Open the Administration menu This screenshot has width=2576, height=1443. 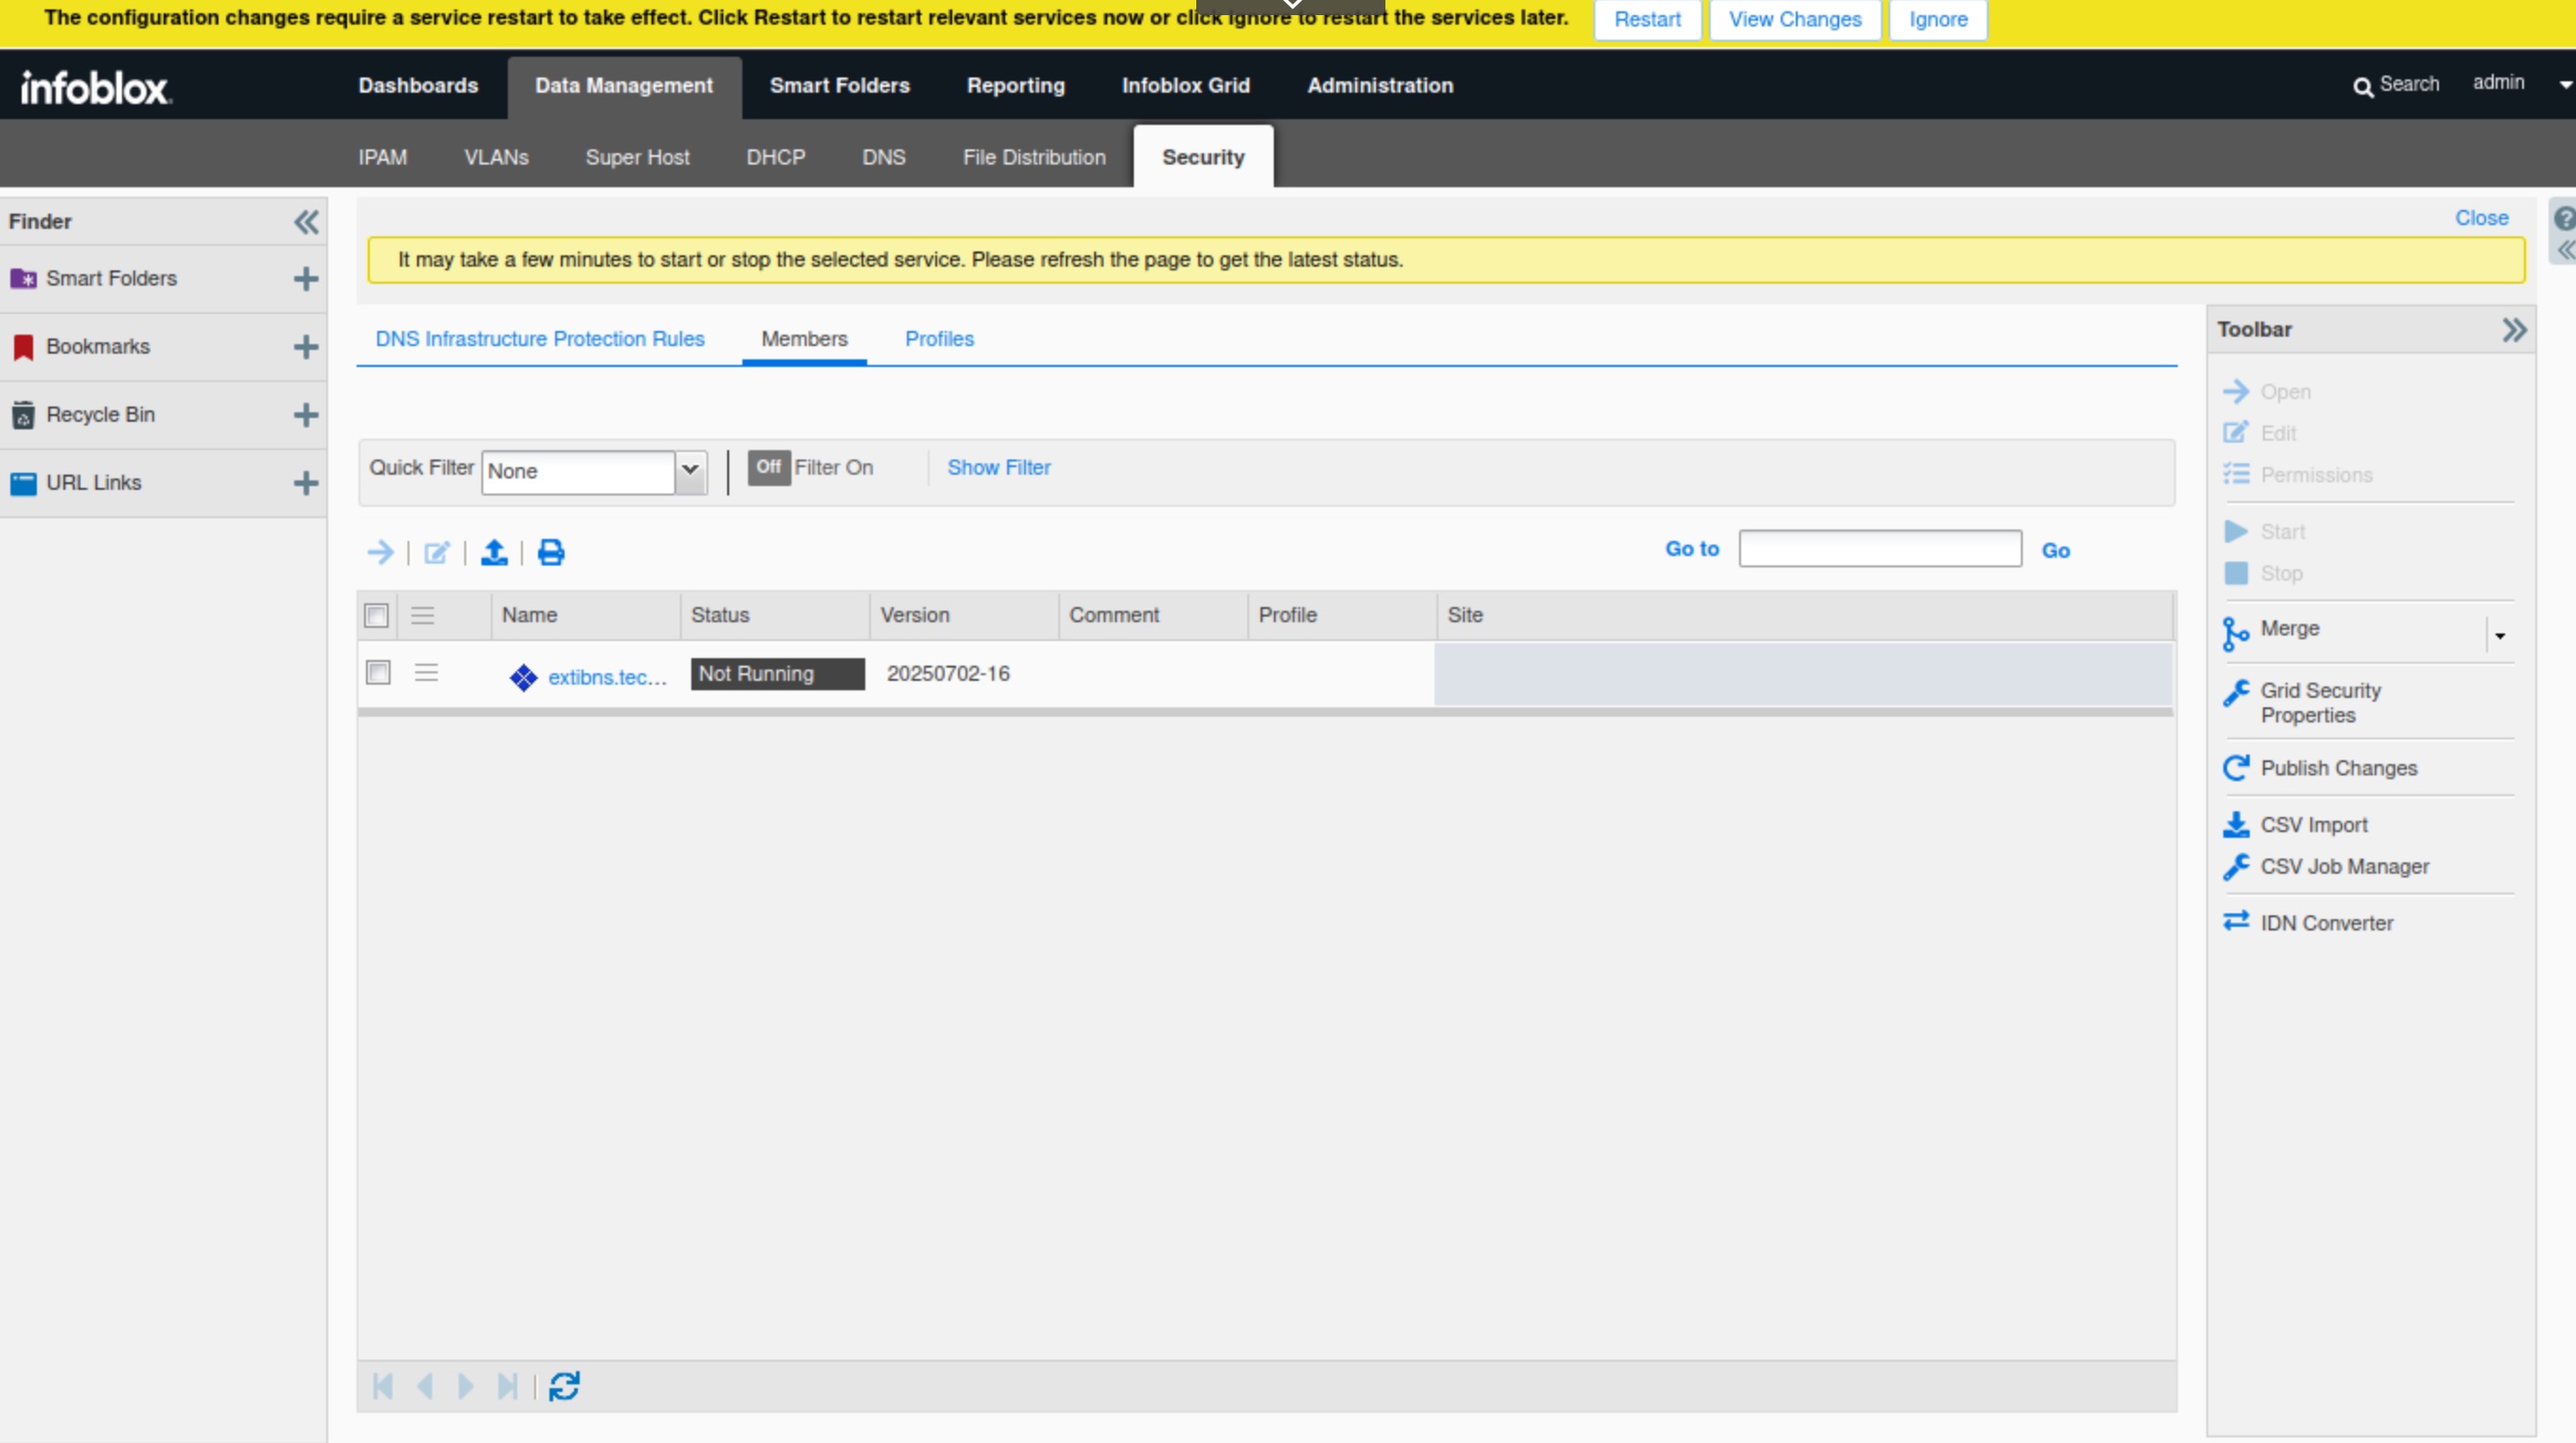(x=1380, y=85)
